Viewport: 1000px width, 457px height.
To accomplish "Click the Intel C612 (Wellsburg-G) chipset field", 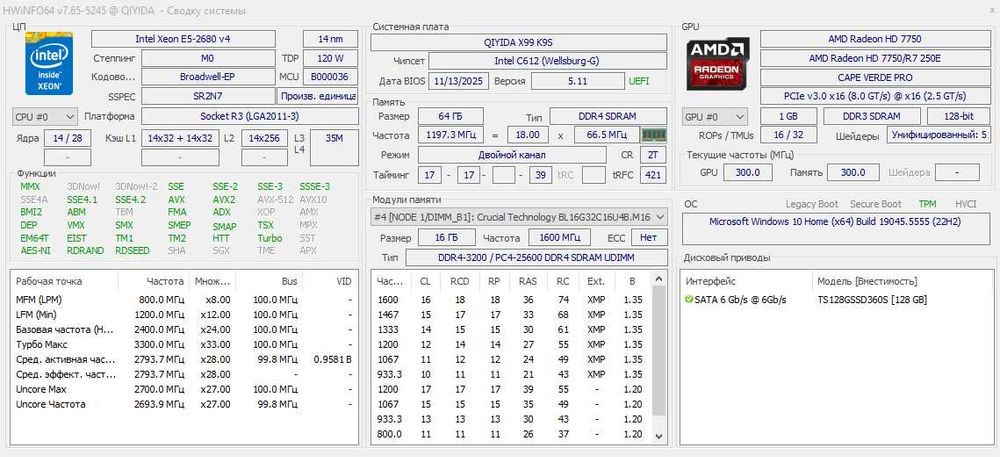I will [547, 61].
